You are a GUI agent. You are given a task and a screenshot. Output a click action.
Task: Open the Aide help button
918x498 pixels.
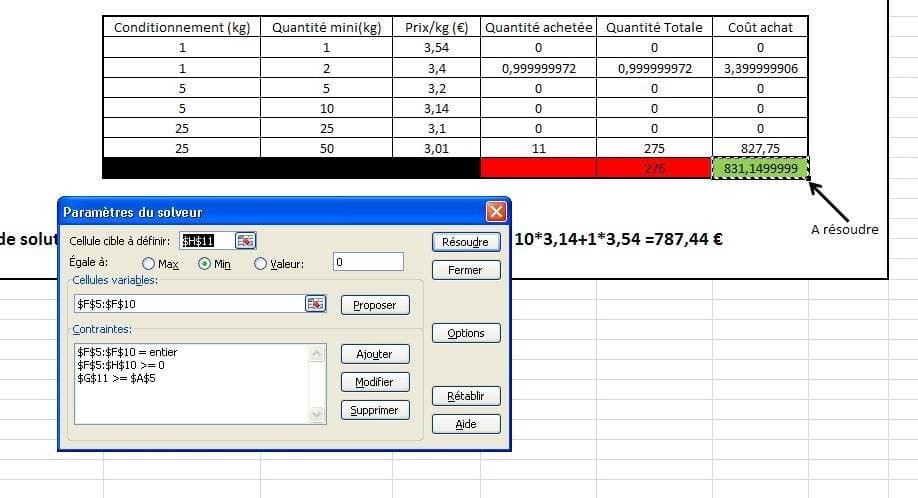point(465,424)
